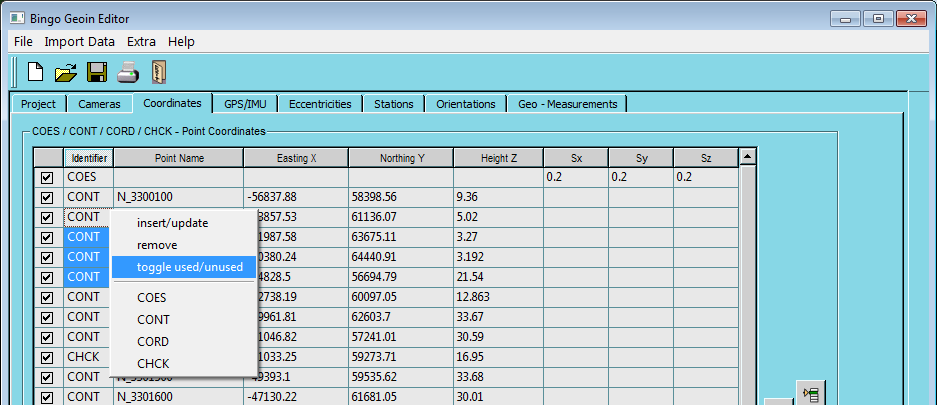Open the Extra menu
Screen dimensions: 937x405
[x=142, y=42]
